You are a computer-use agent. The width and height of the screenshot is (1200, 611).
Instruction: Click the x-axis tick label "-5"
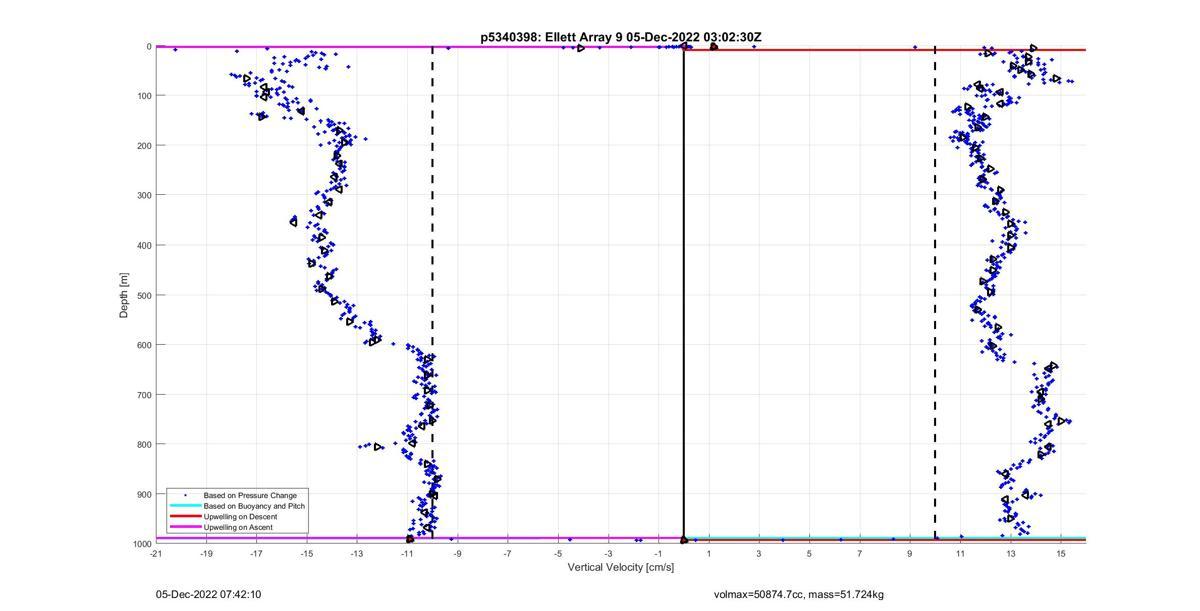(x=558, y=553)
